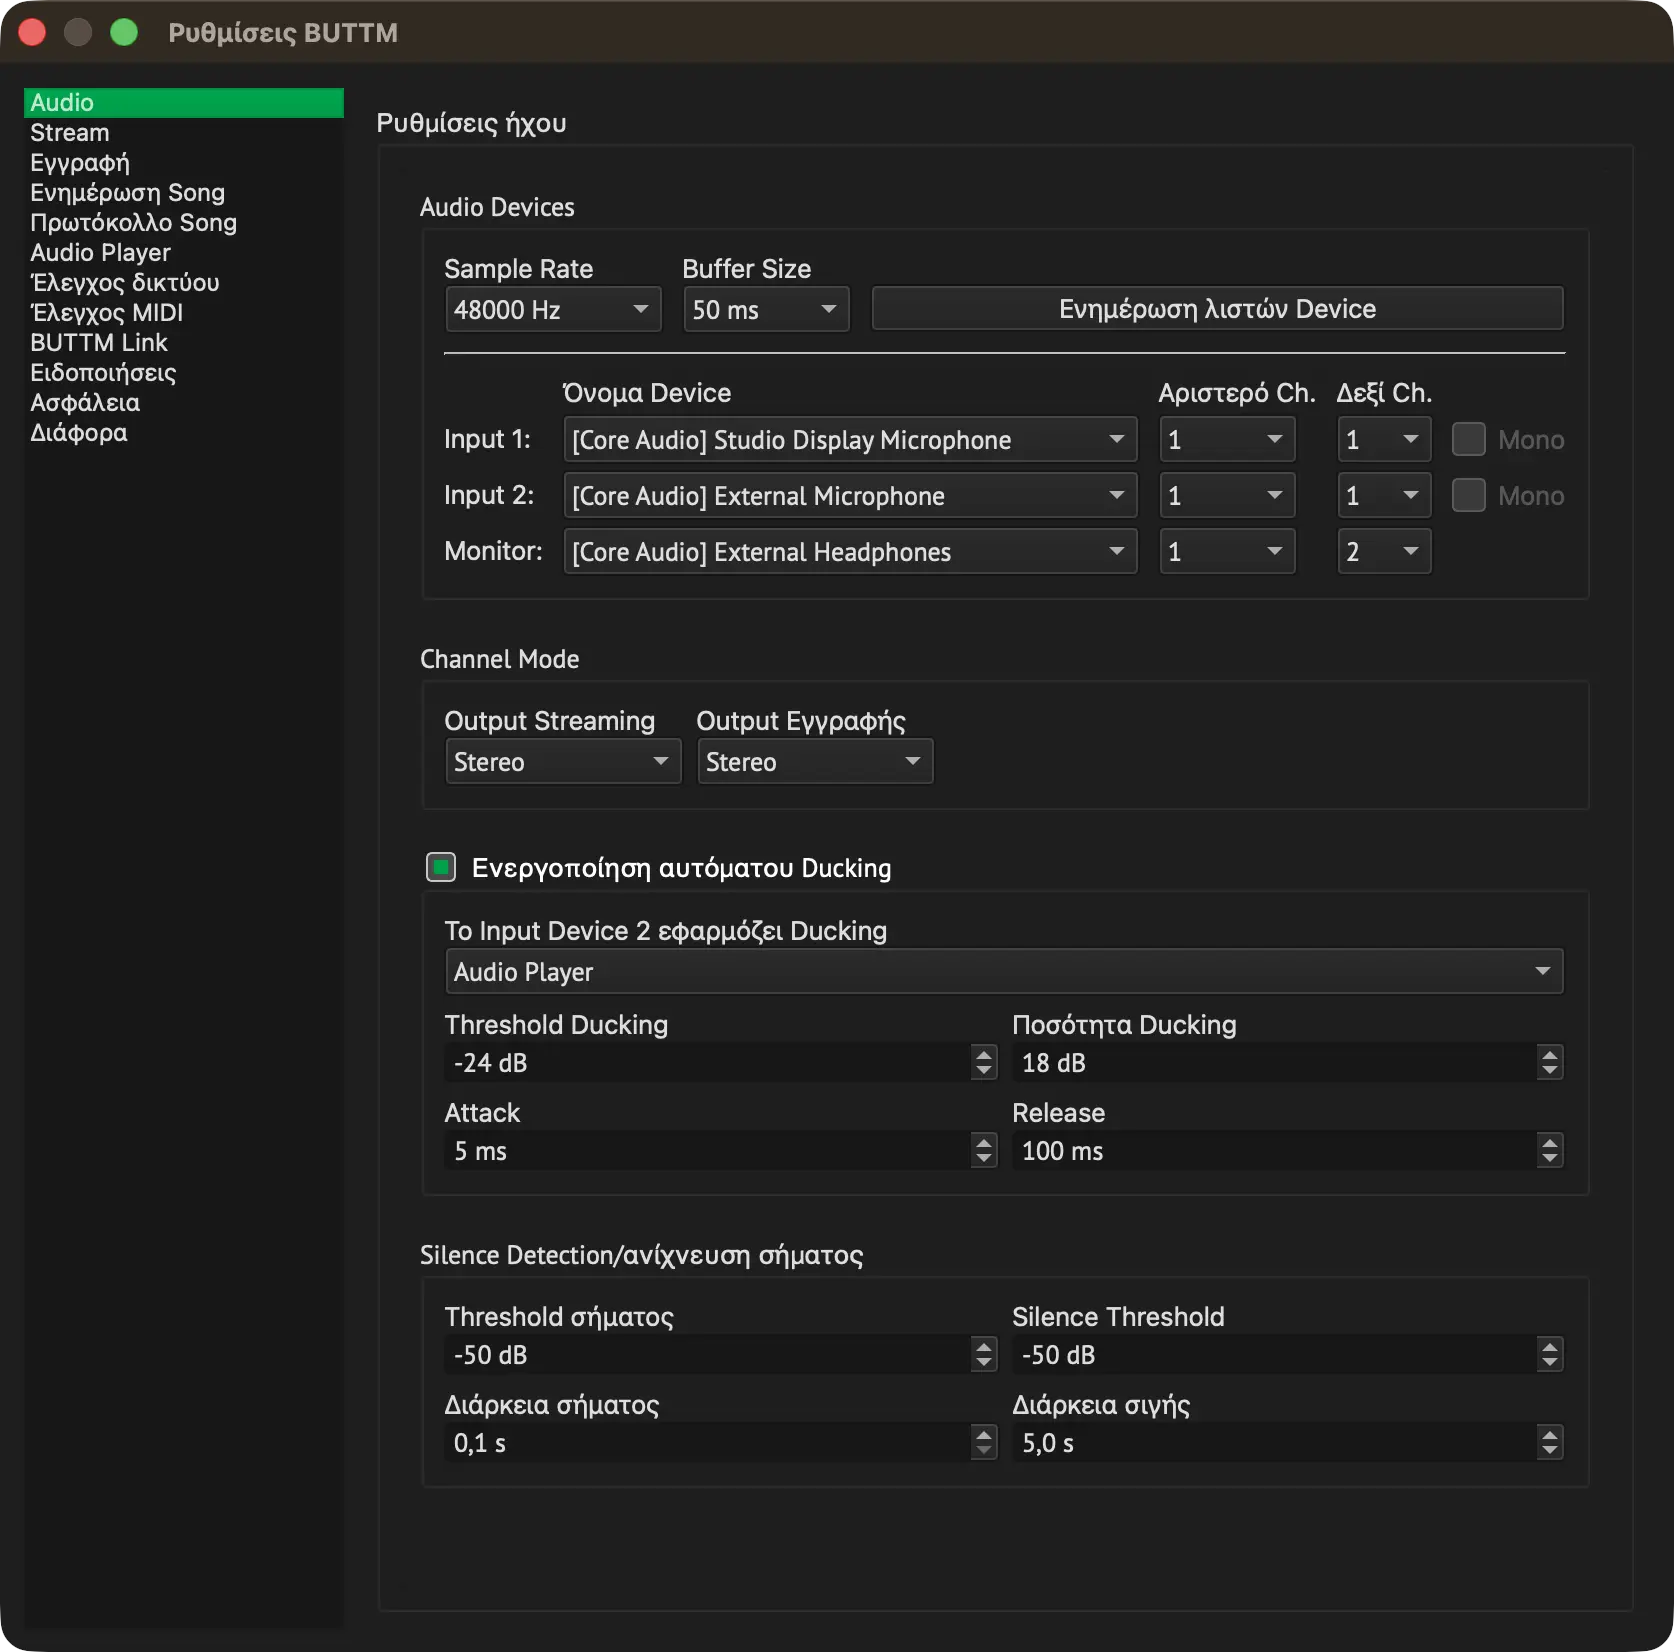Open the Output Εγγραφής channel mode dropdown
The width and height of the screenshot is (1674, 1652).
coord(815,762)
